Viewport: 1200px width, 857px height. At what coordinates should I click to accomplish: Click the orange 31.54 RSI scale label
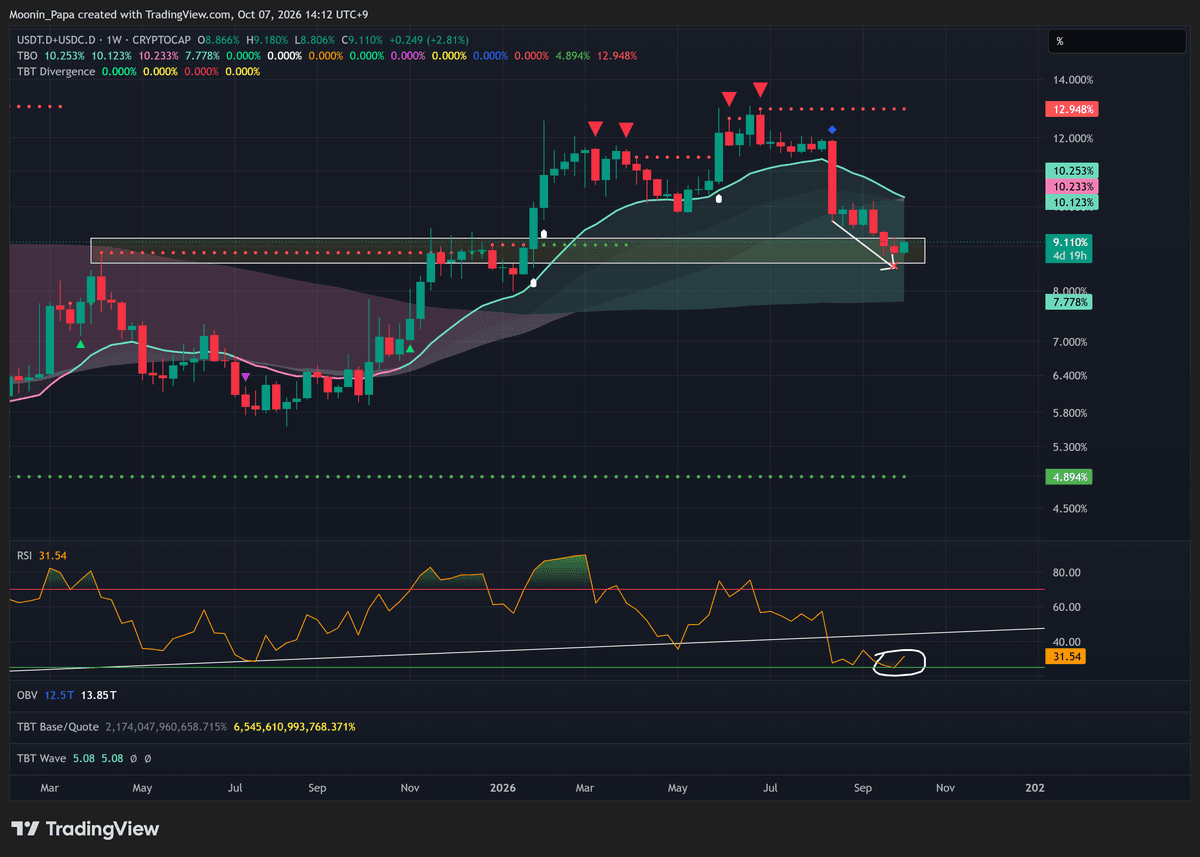(x=1064, y=657)
